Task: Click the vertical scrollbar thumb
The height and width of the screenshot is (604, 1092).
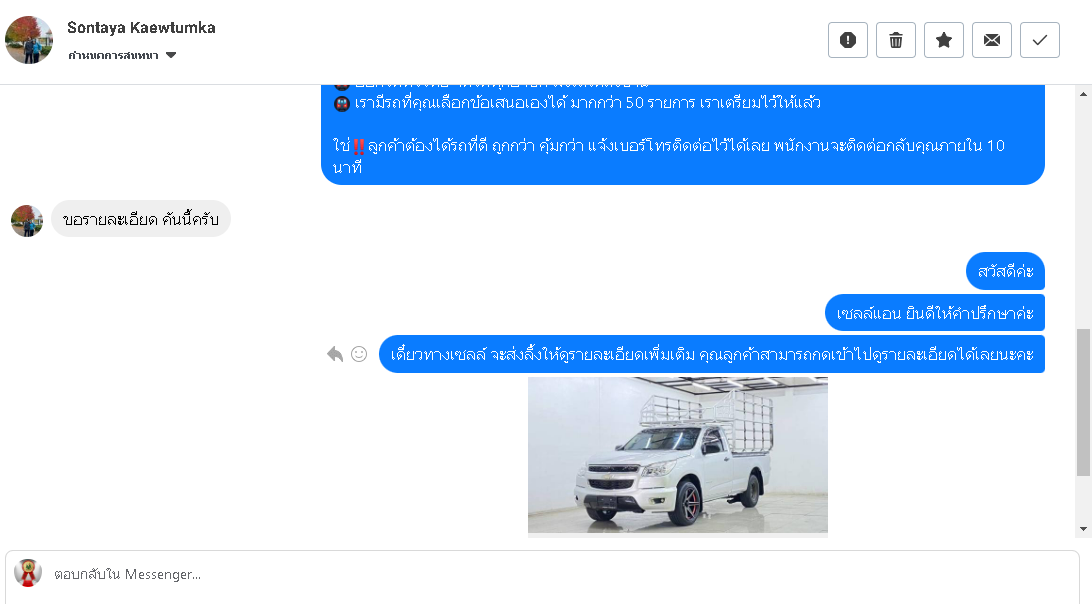Action: point(1083,402)
